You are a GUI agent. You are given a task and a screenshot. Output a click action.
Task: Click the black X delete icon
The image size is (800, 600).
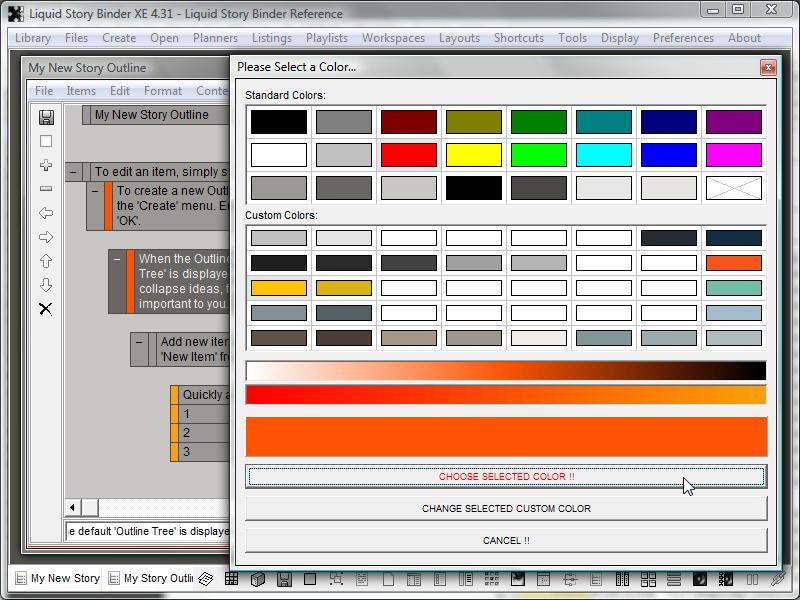[46, 309]
